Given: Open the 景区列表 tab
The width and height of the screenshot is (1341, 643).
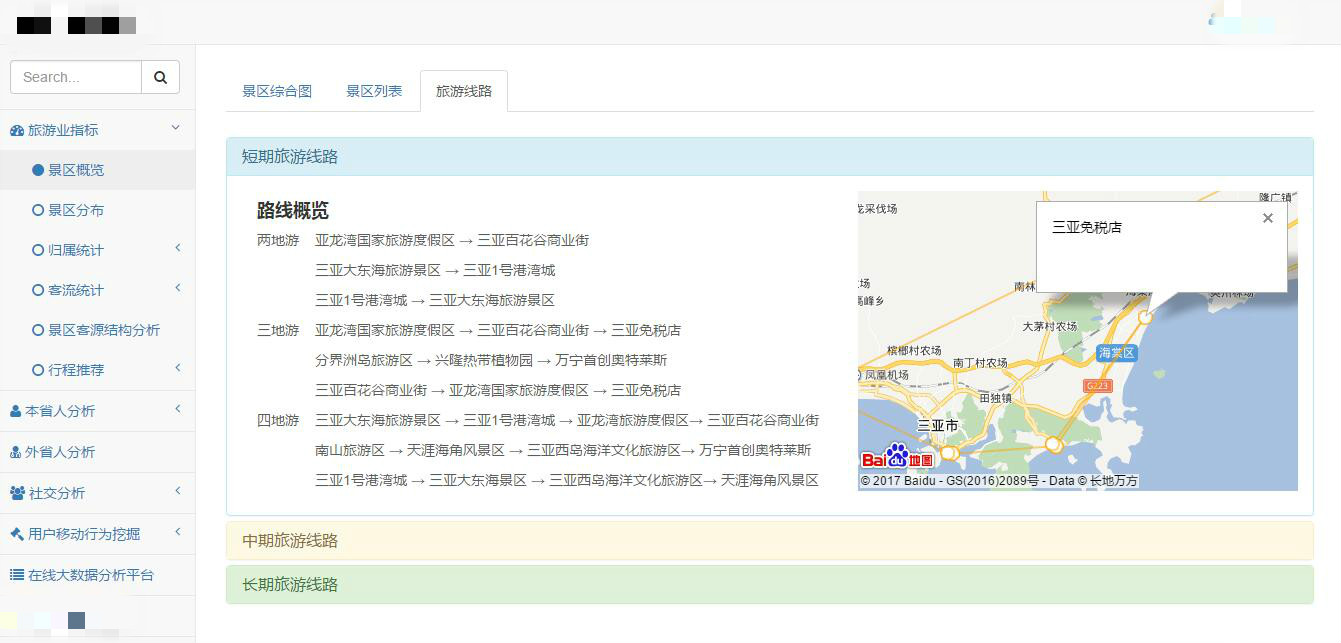Looking at the screenshot, I should (x=374, y=91).
